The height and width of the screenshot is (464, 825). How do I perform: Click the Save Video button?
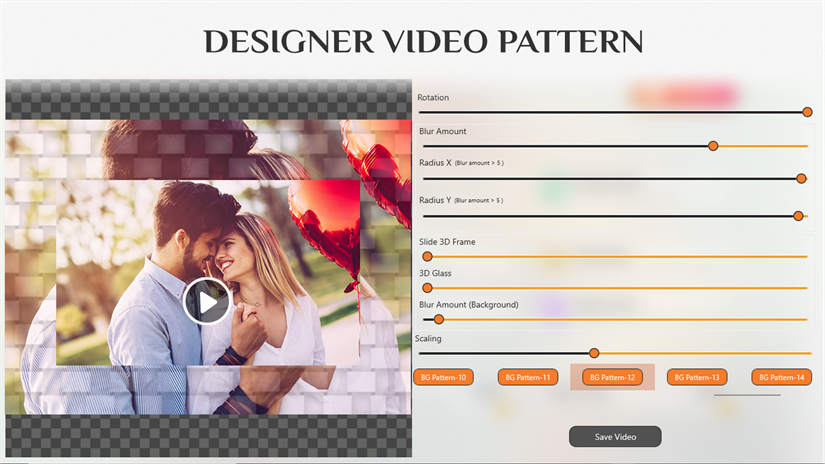[x=615, y=437]
